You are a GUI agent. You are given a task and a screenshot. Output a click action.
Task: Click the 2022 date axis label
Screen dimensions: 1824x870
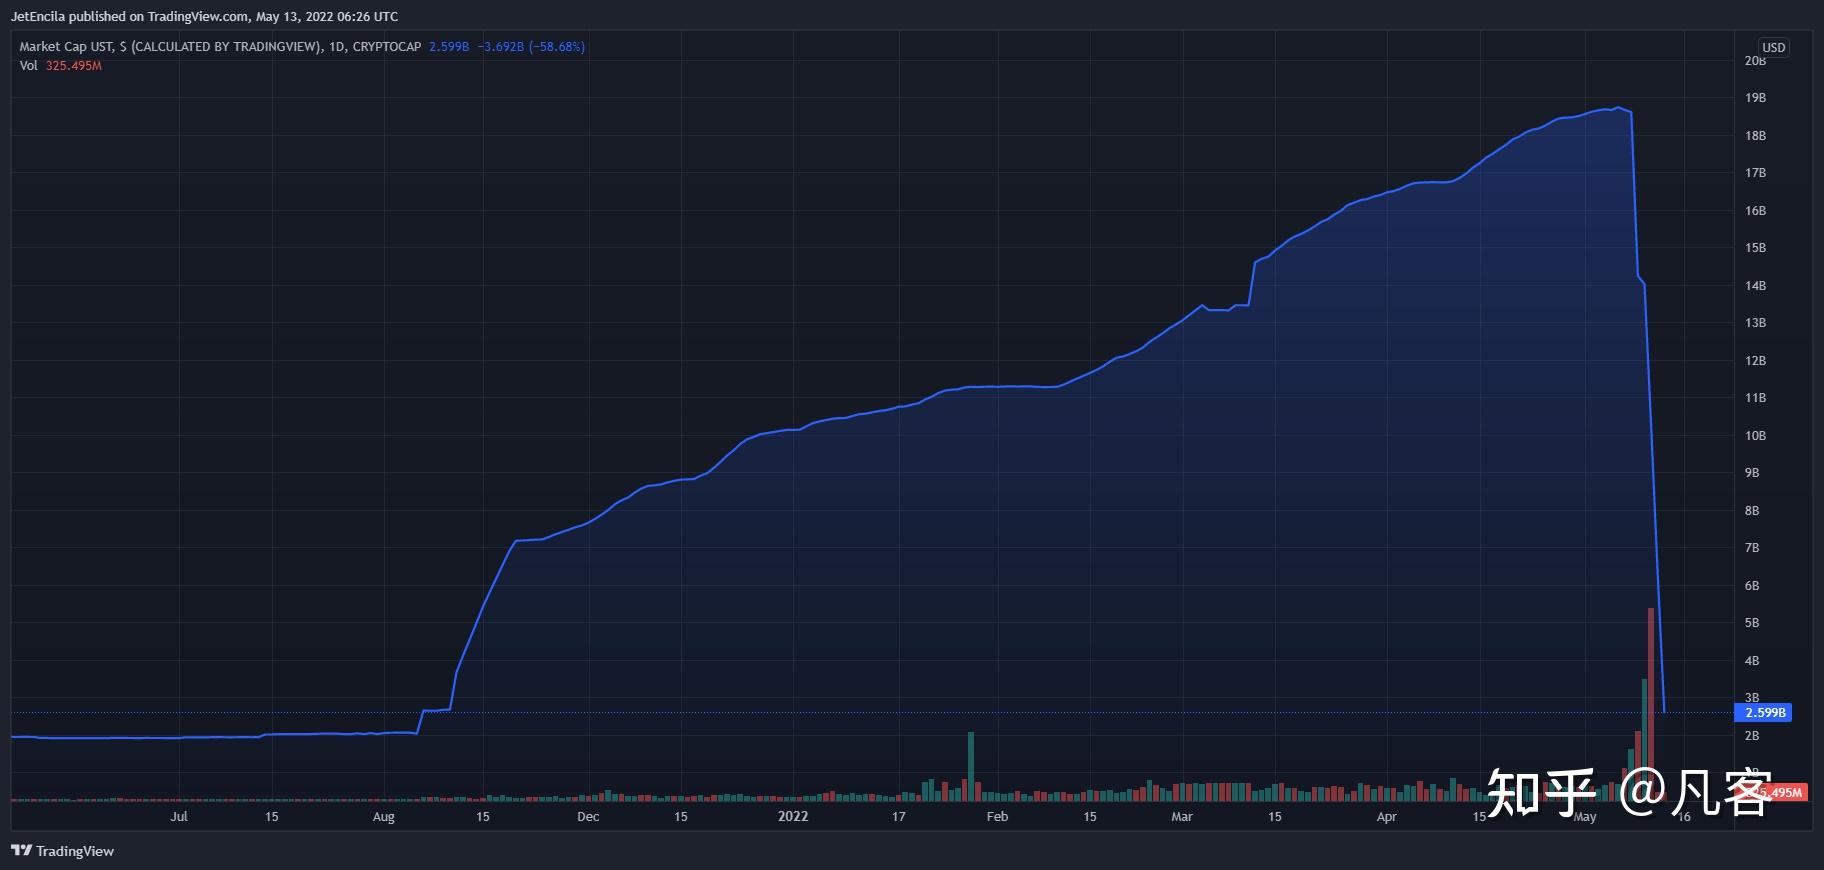pyautogui.click(x=793, y=817)
